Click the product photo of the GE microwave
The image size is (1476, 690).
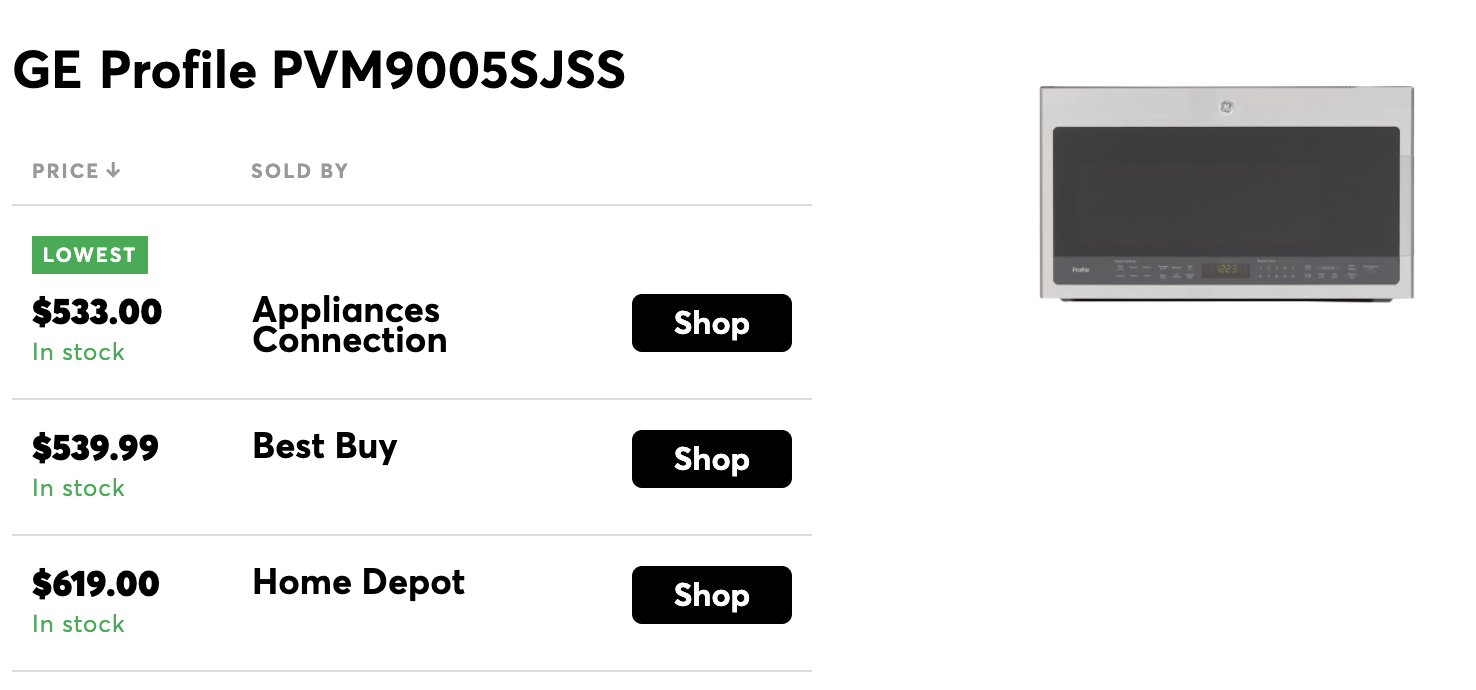(1226, 196)
